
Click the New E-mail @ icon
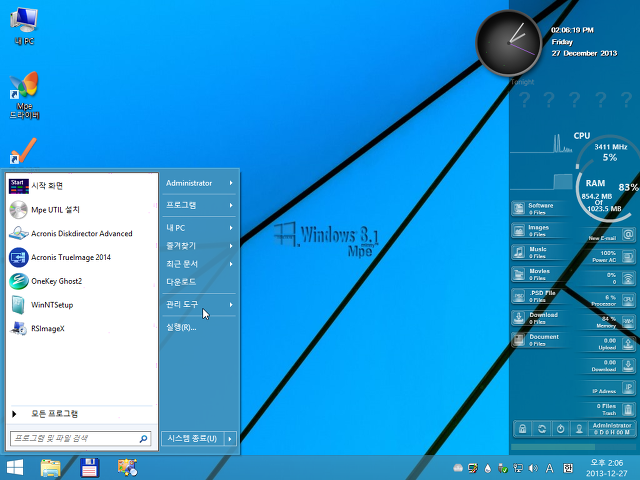coord(628,235)
